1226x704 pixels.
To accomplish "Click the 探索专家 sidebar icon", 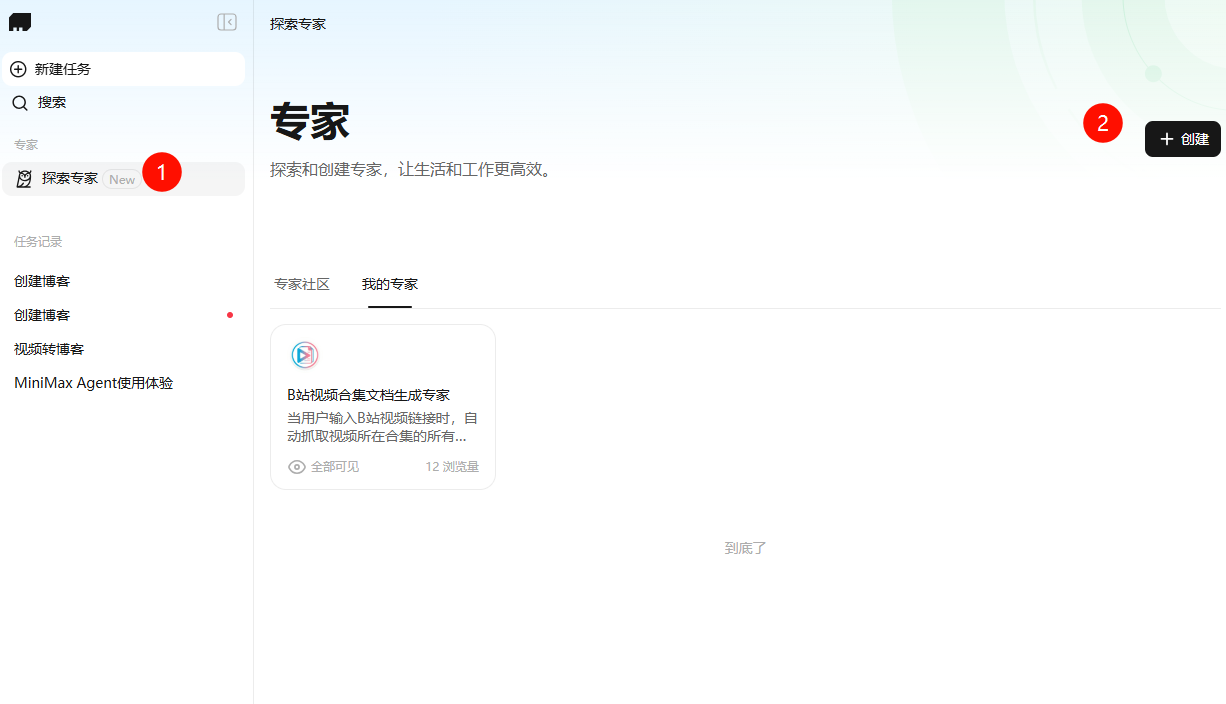I will click(24, 179).
